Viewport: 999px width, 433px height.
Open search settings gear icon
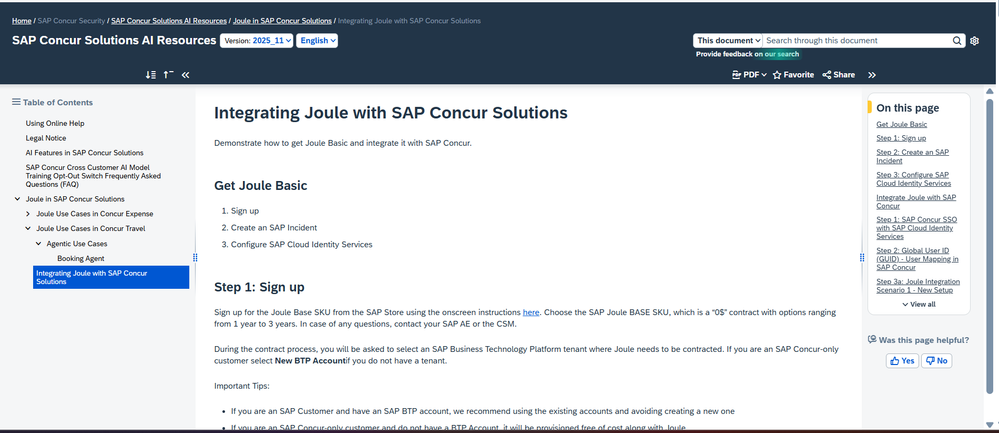pos(974,41)
